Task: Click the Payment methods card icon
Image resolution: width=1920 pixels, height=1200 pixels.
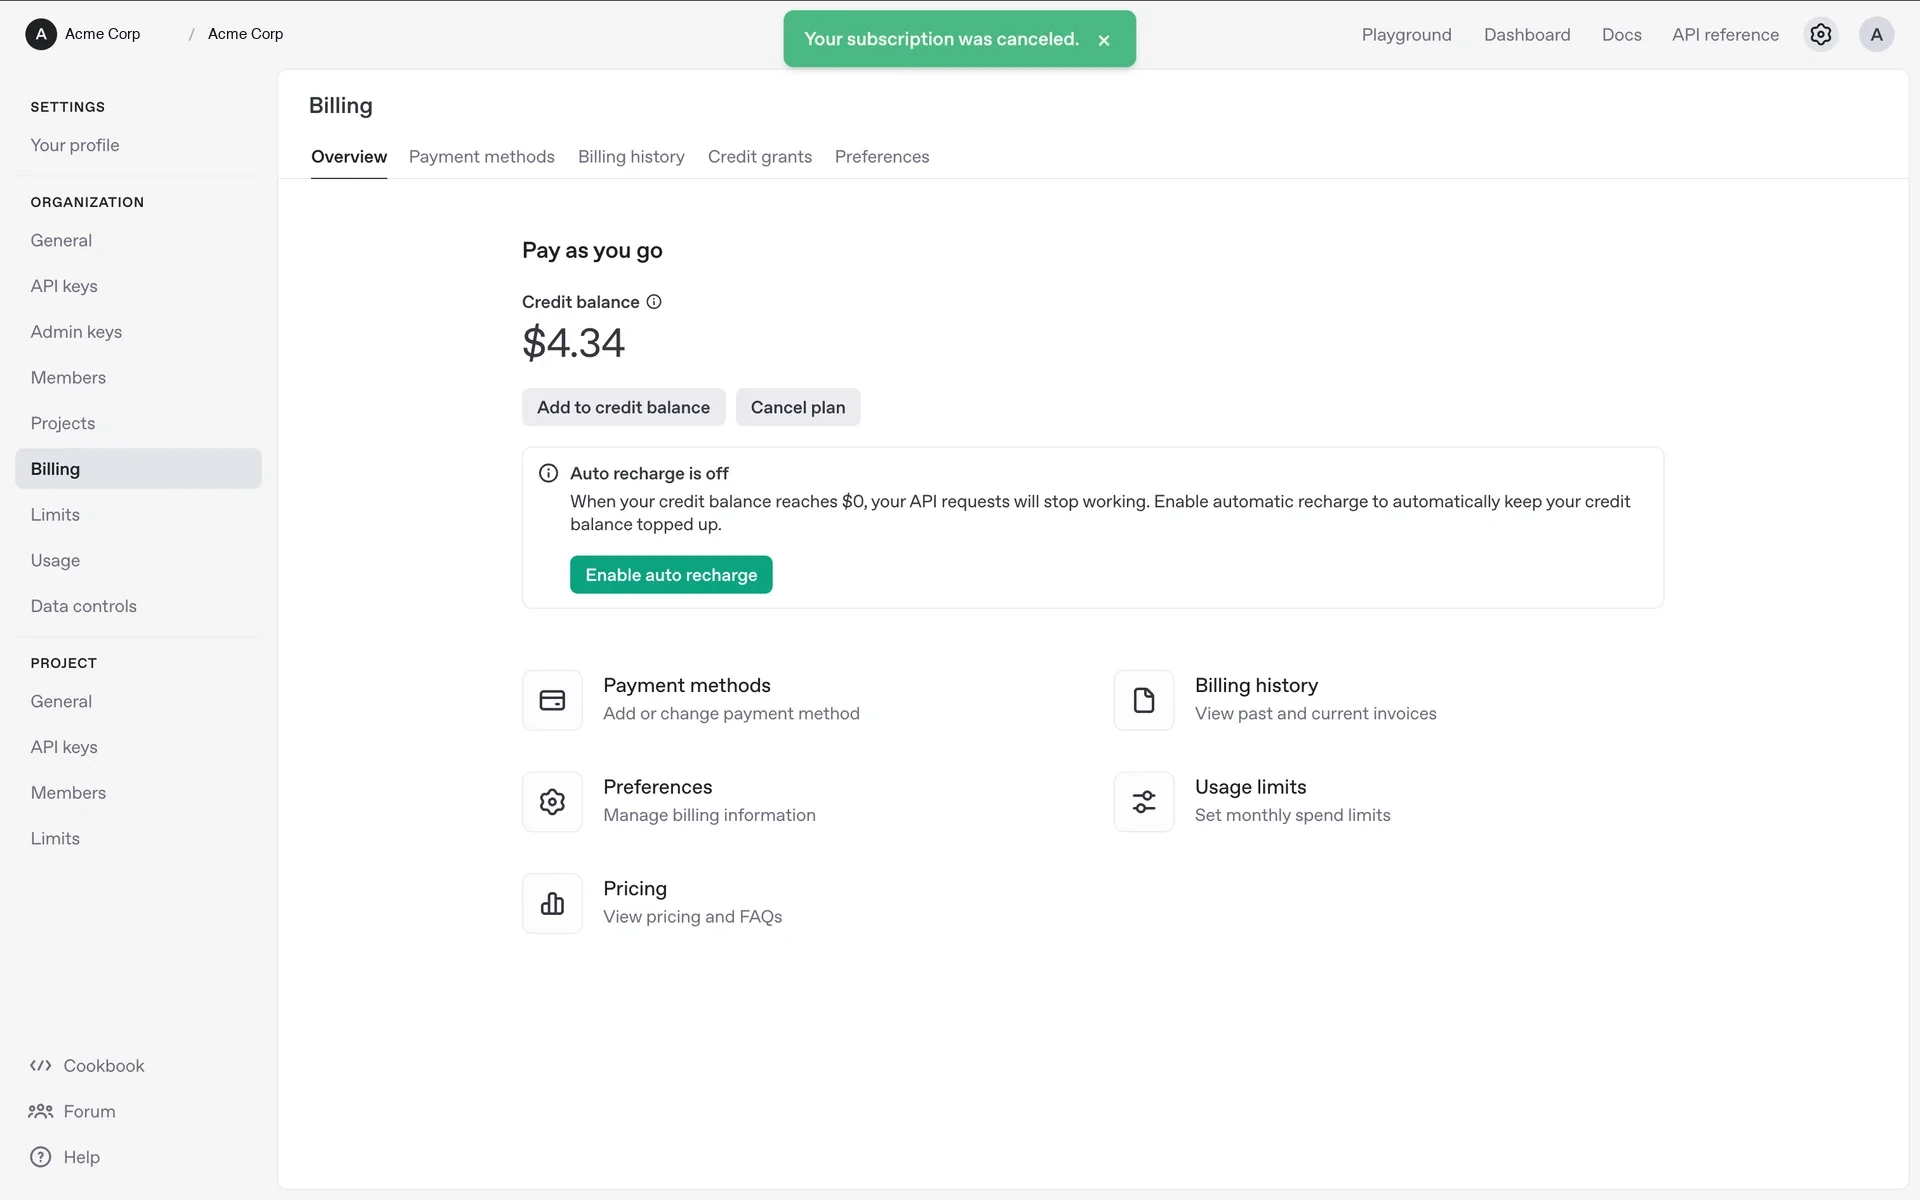Action: tap(552, 700)
